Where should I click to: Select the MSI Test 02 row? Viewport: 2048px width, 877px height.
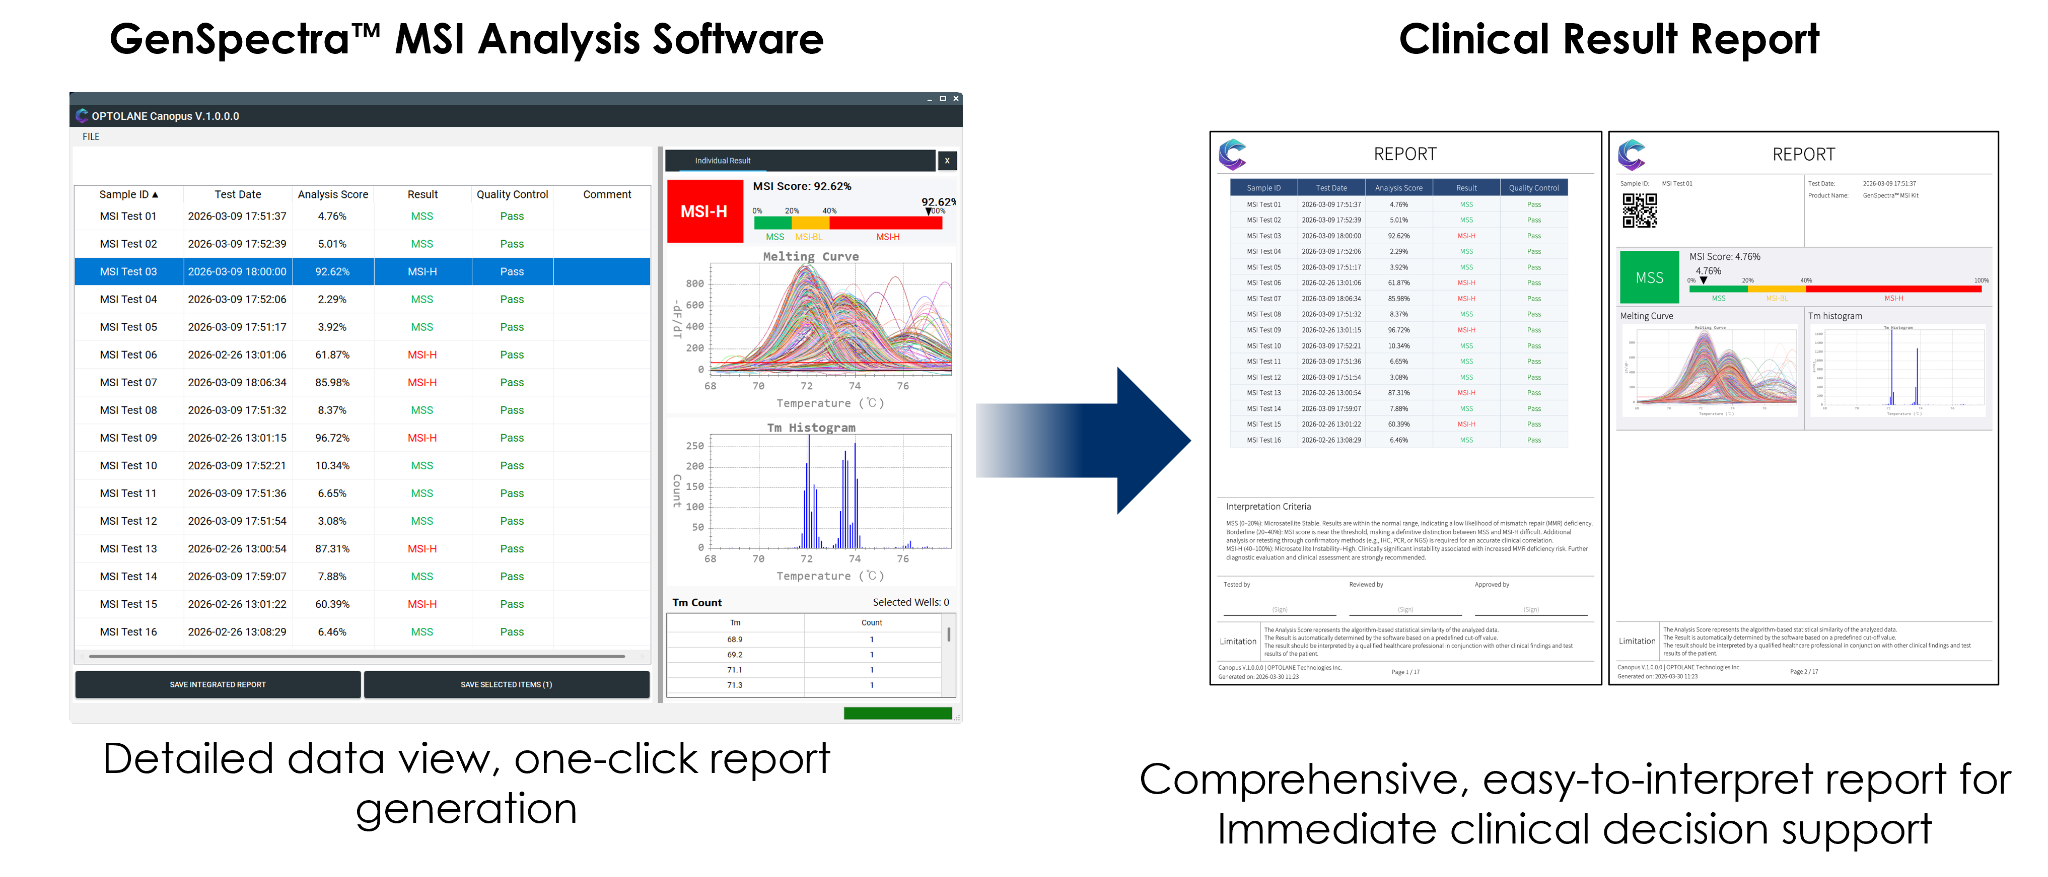pos(363,244)
